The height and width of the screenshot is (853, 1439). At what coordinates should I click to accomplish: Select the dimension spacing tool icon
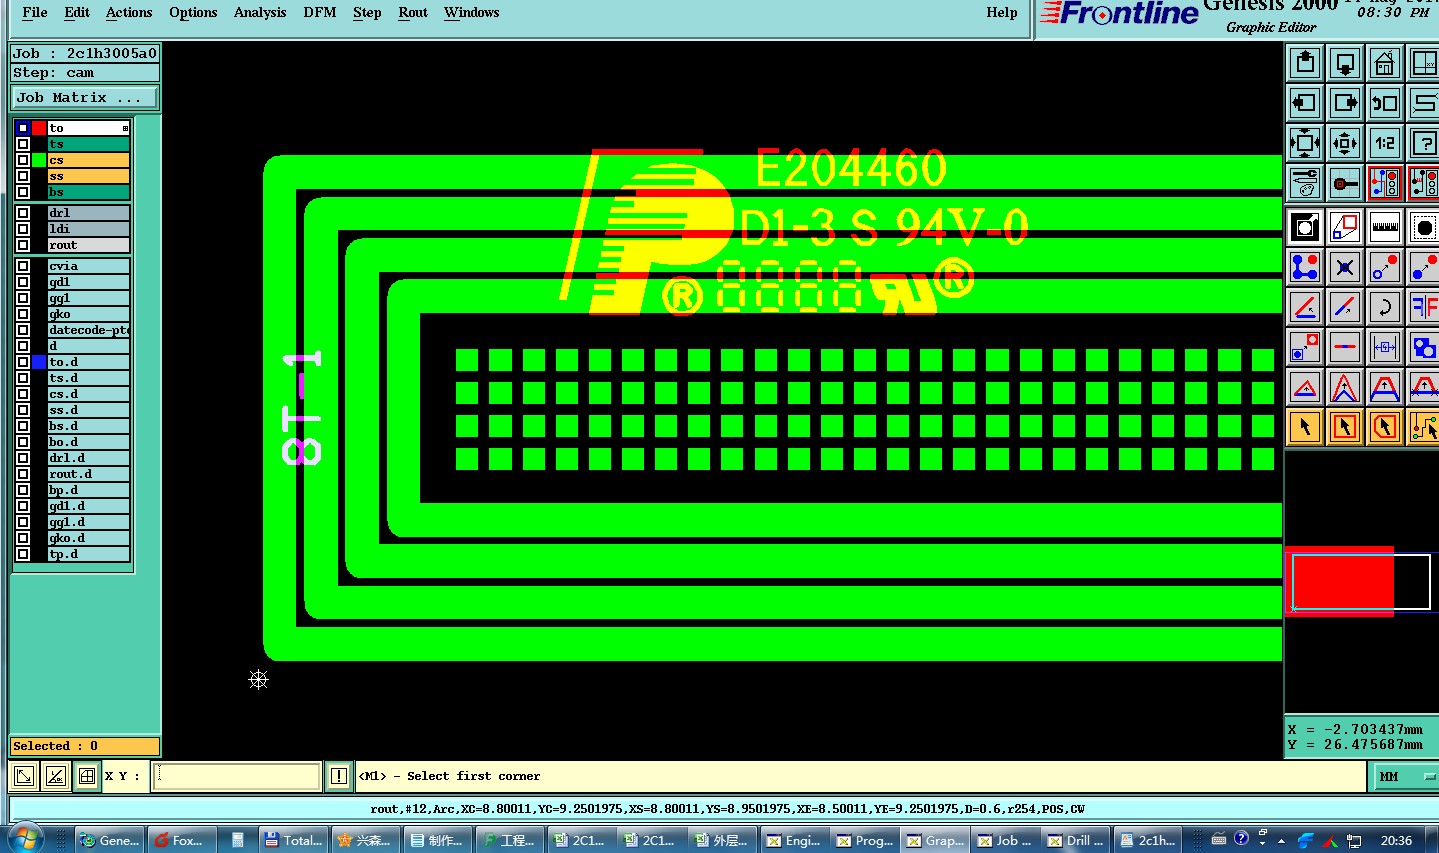pyautogui.click(x=1385, y=348)
